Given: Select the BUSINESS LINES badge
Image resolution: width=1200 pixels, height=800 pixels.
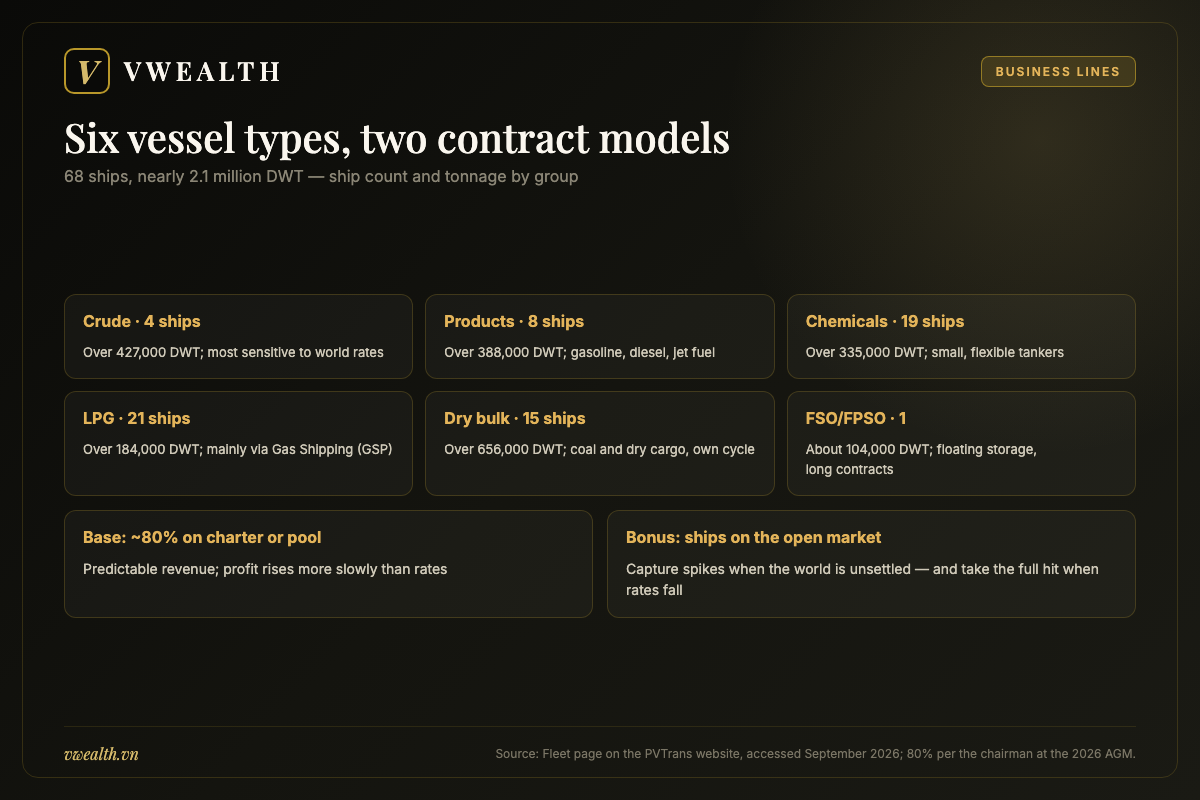Looking at the screenshot, I should pyautogui.click(x=1058, y=72).
